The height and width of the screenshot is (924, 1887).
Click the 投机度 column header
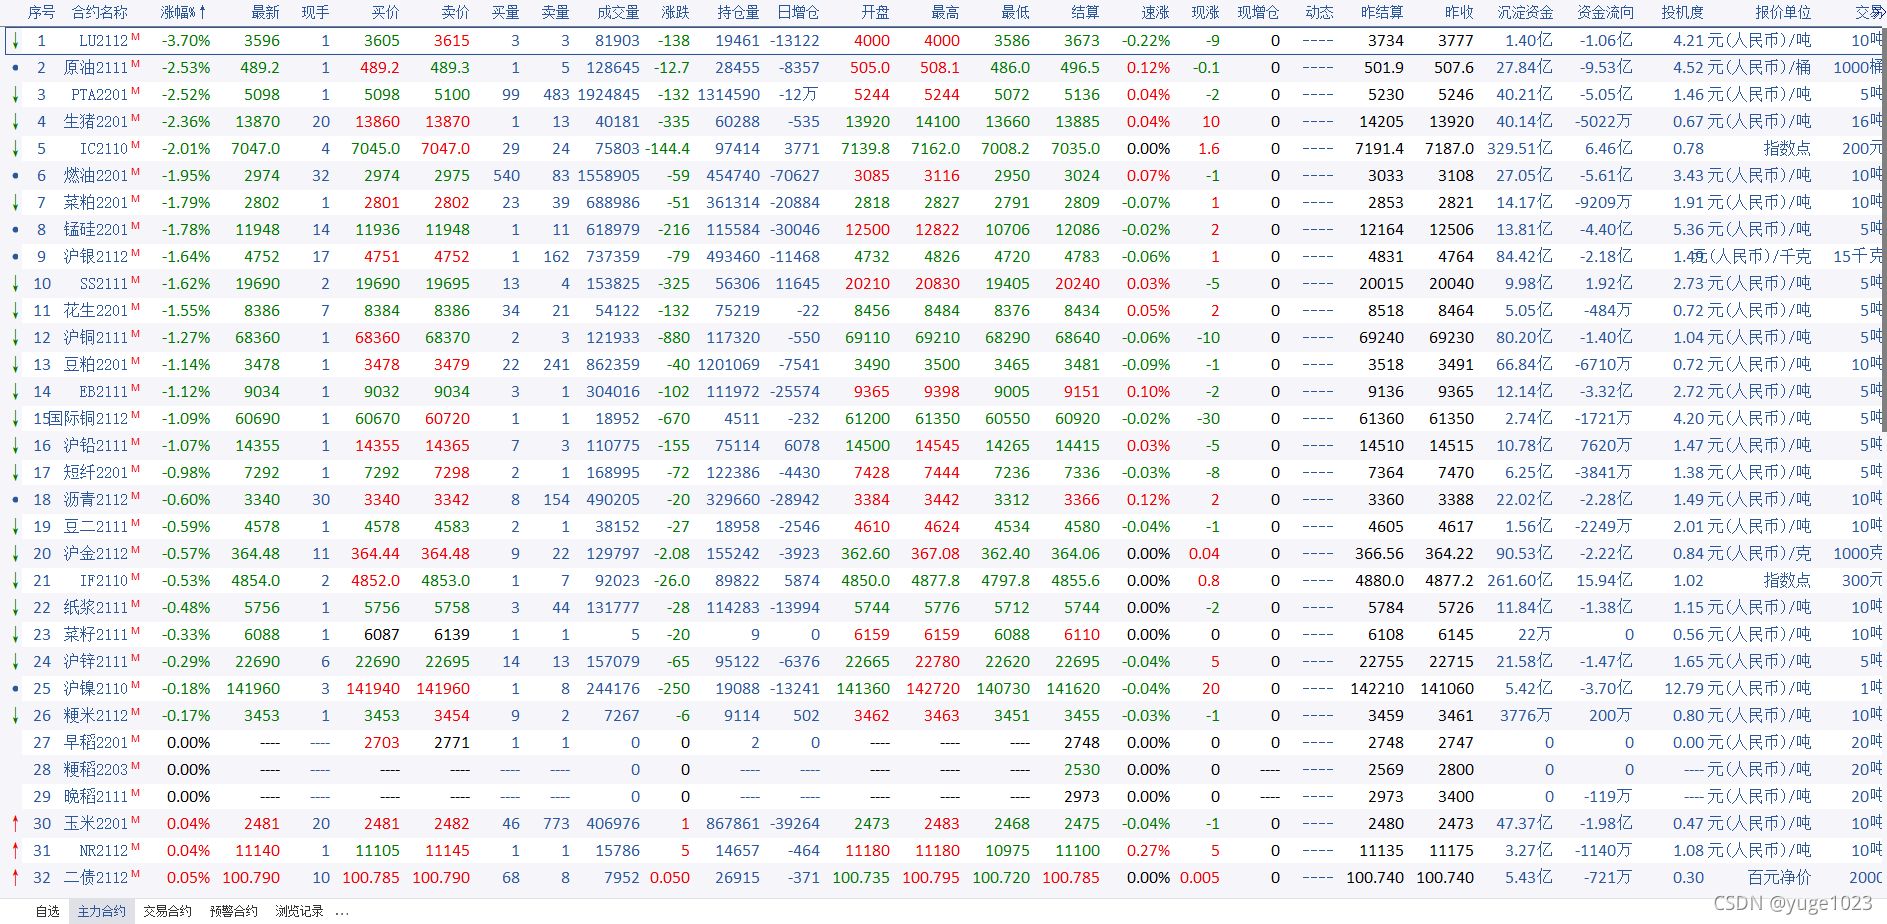(1682, 12)
